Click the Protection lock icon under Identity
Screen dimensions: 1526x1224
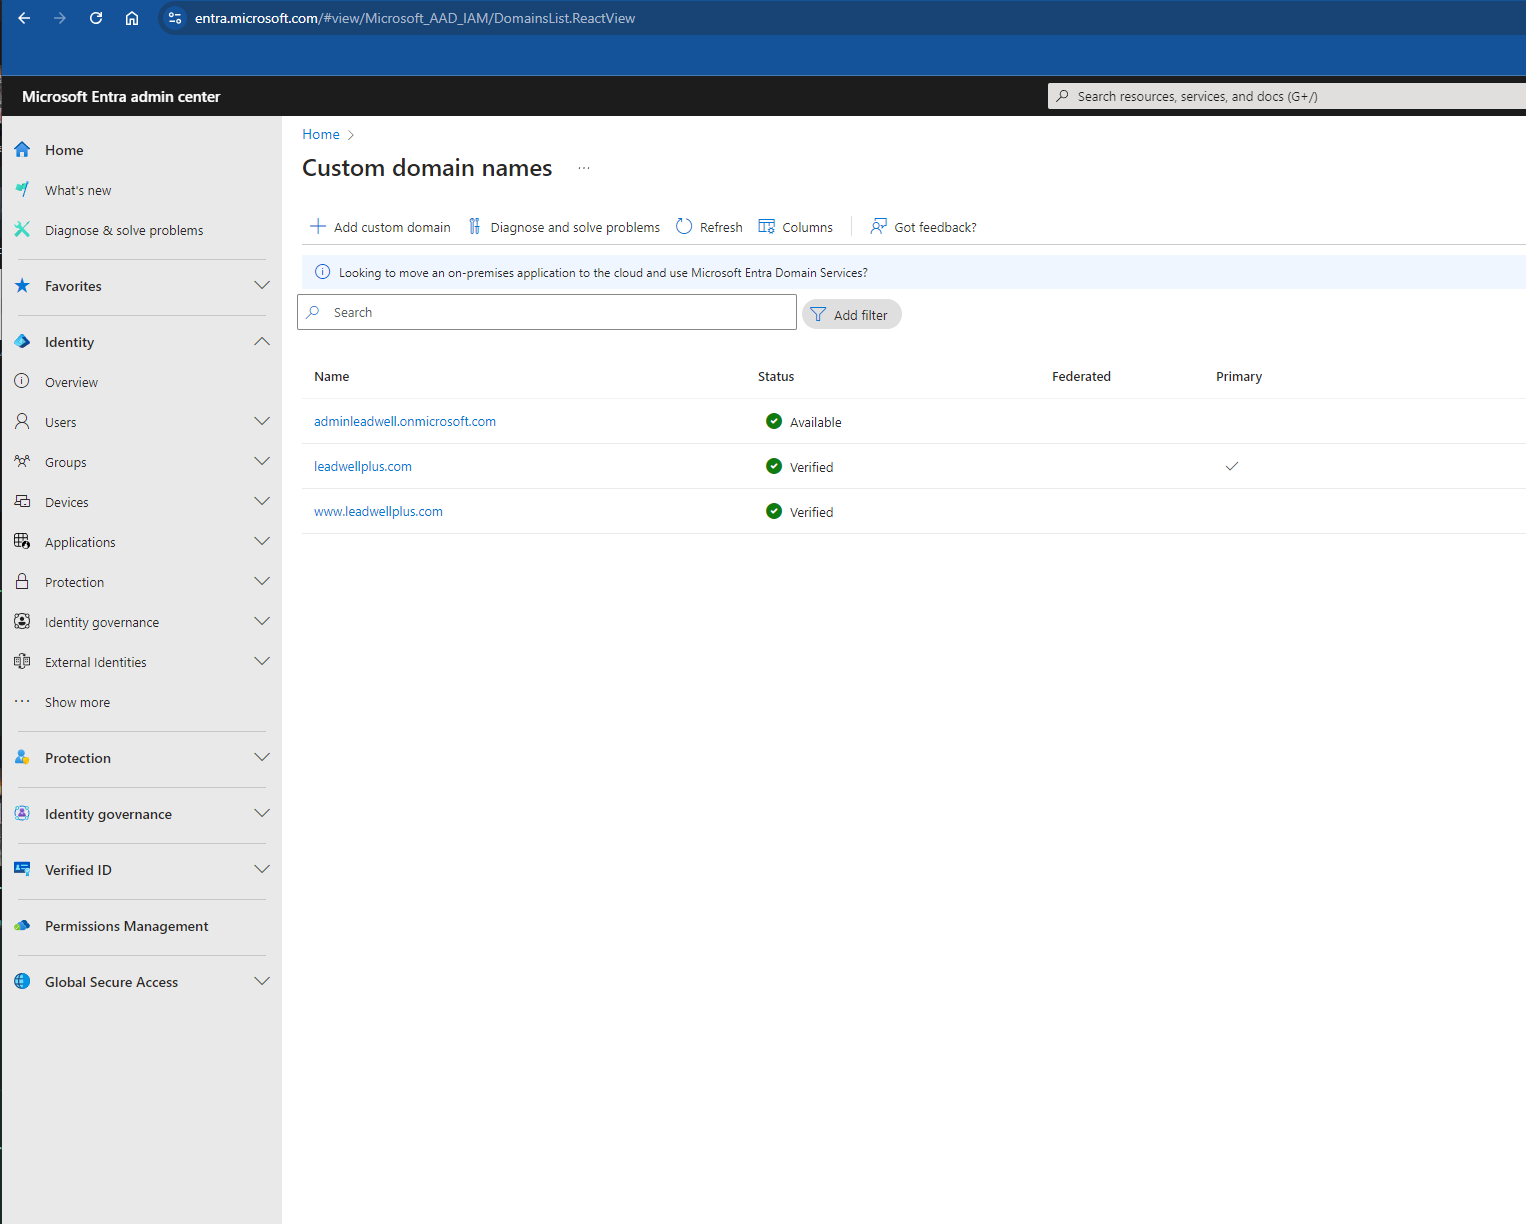click(x=22, y=581)
